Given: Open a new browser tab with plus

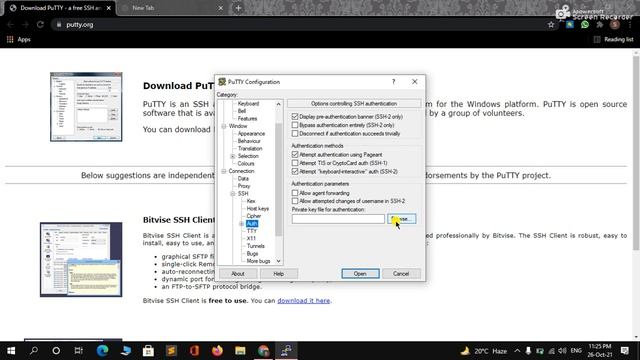Looking at the screenshot, I should (238, 8).
